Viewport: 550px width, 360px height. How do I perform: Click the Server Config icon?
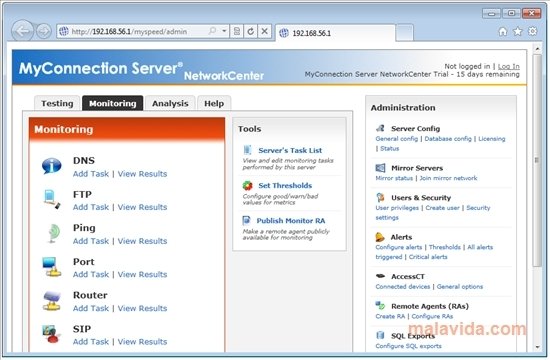[x=381, y=128]
